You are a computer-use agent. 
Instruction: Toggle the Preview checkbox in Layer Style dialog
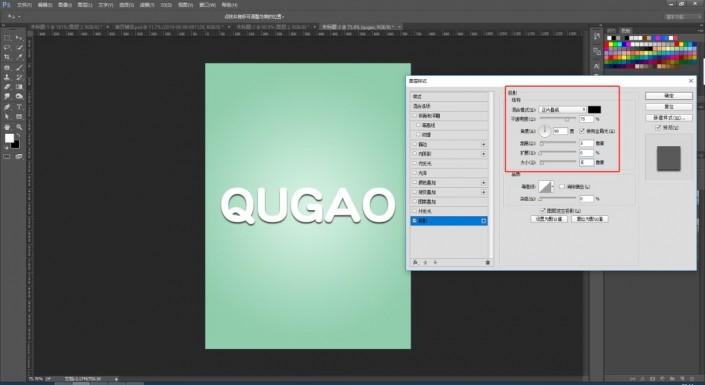[x=658, y=128]
